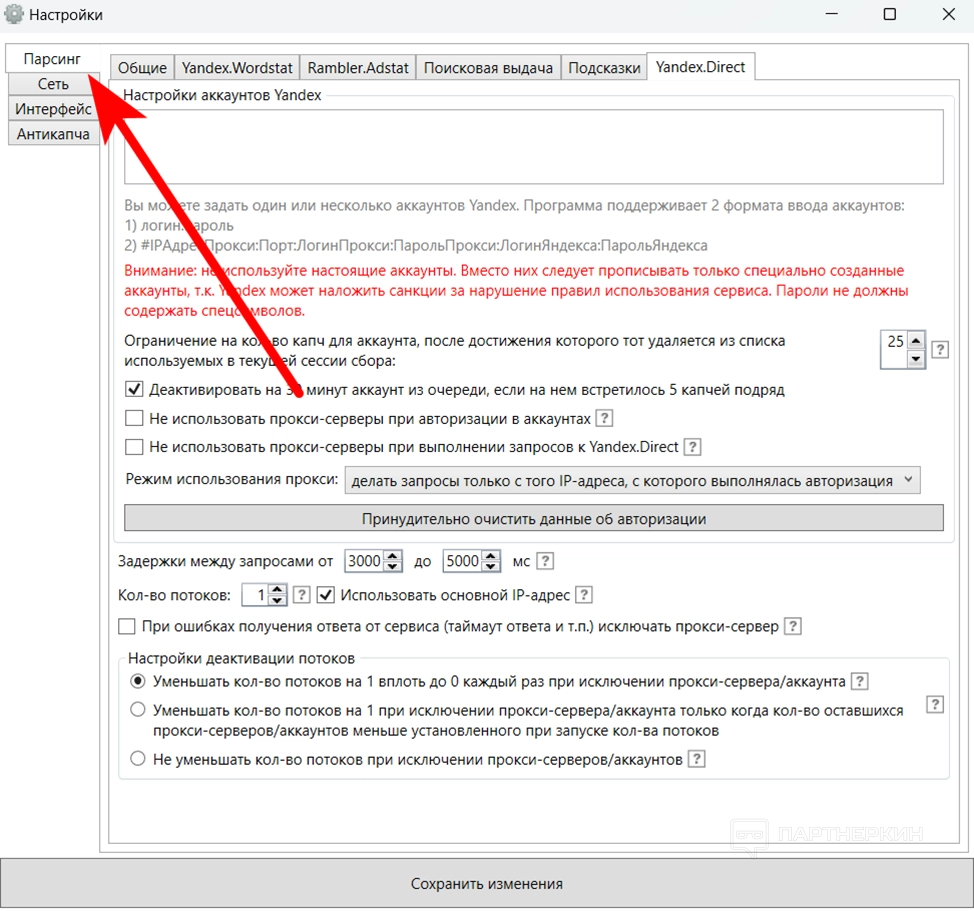Decrease minimum delay 3000 value
Viewport: 974px width, 911px height.
click(393, 566)
